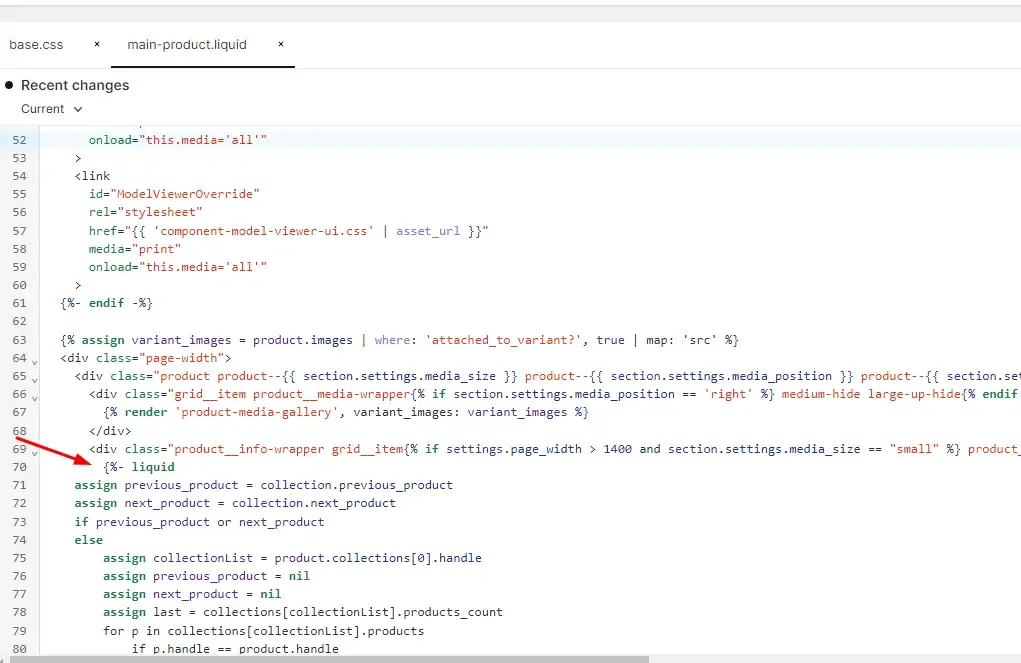Viewport: 1021px width, 663px height.
Task: Click onload="this.media='all'" on line 59
Action: tap(178, 267)
